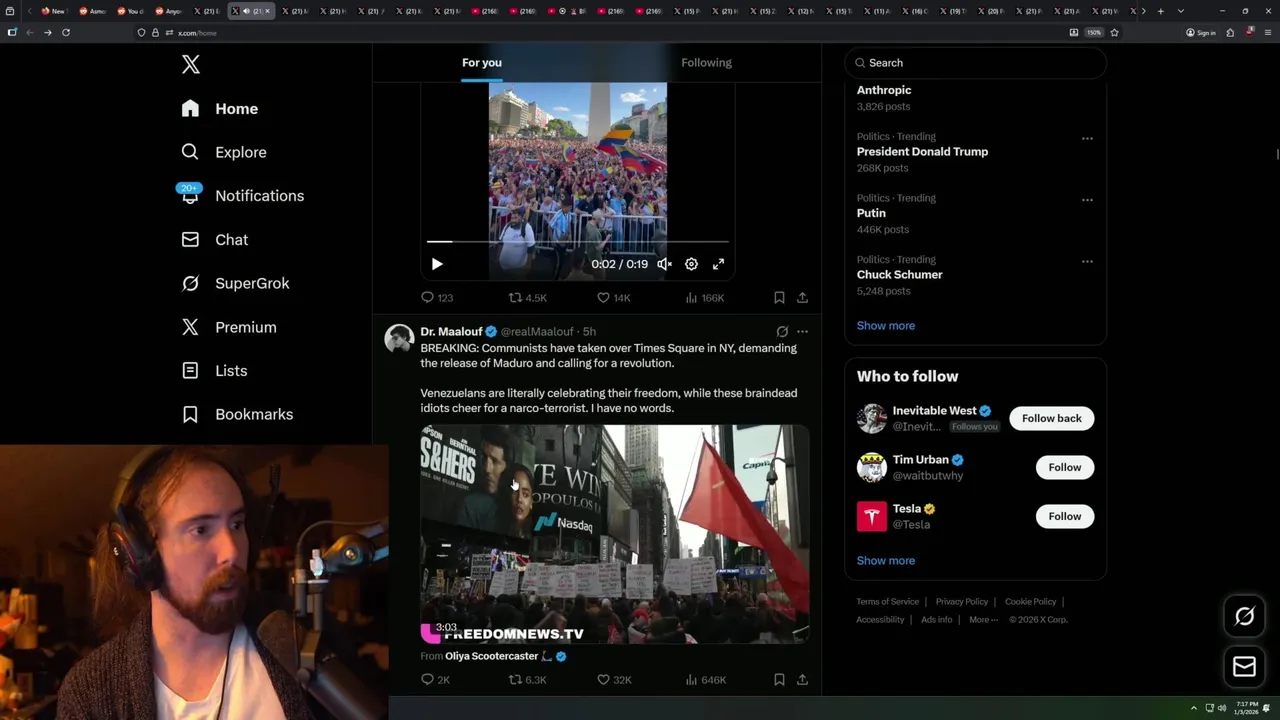Play the Venezuela flag crowd video
Screen dimensions: 1280x720
[437, 264]
